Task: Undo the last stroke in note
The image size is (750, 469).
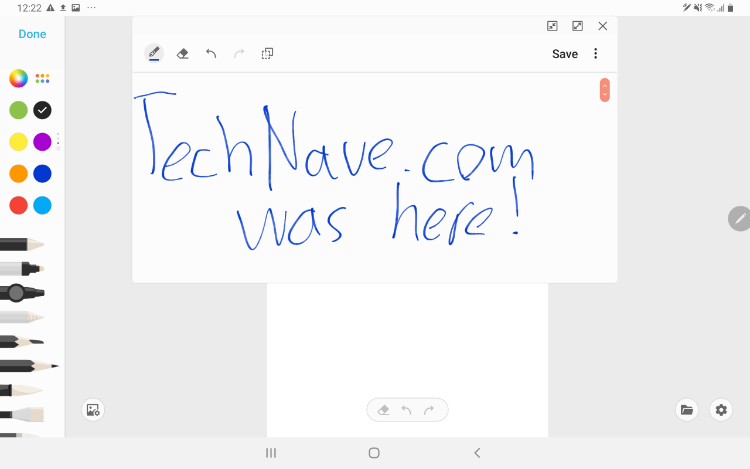Action: (211, 53)
